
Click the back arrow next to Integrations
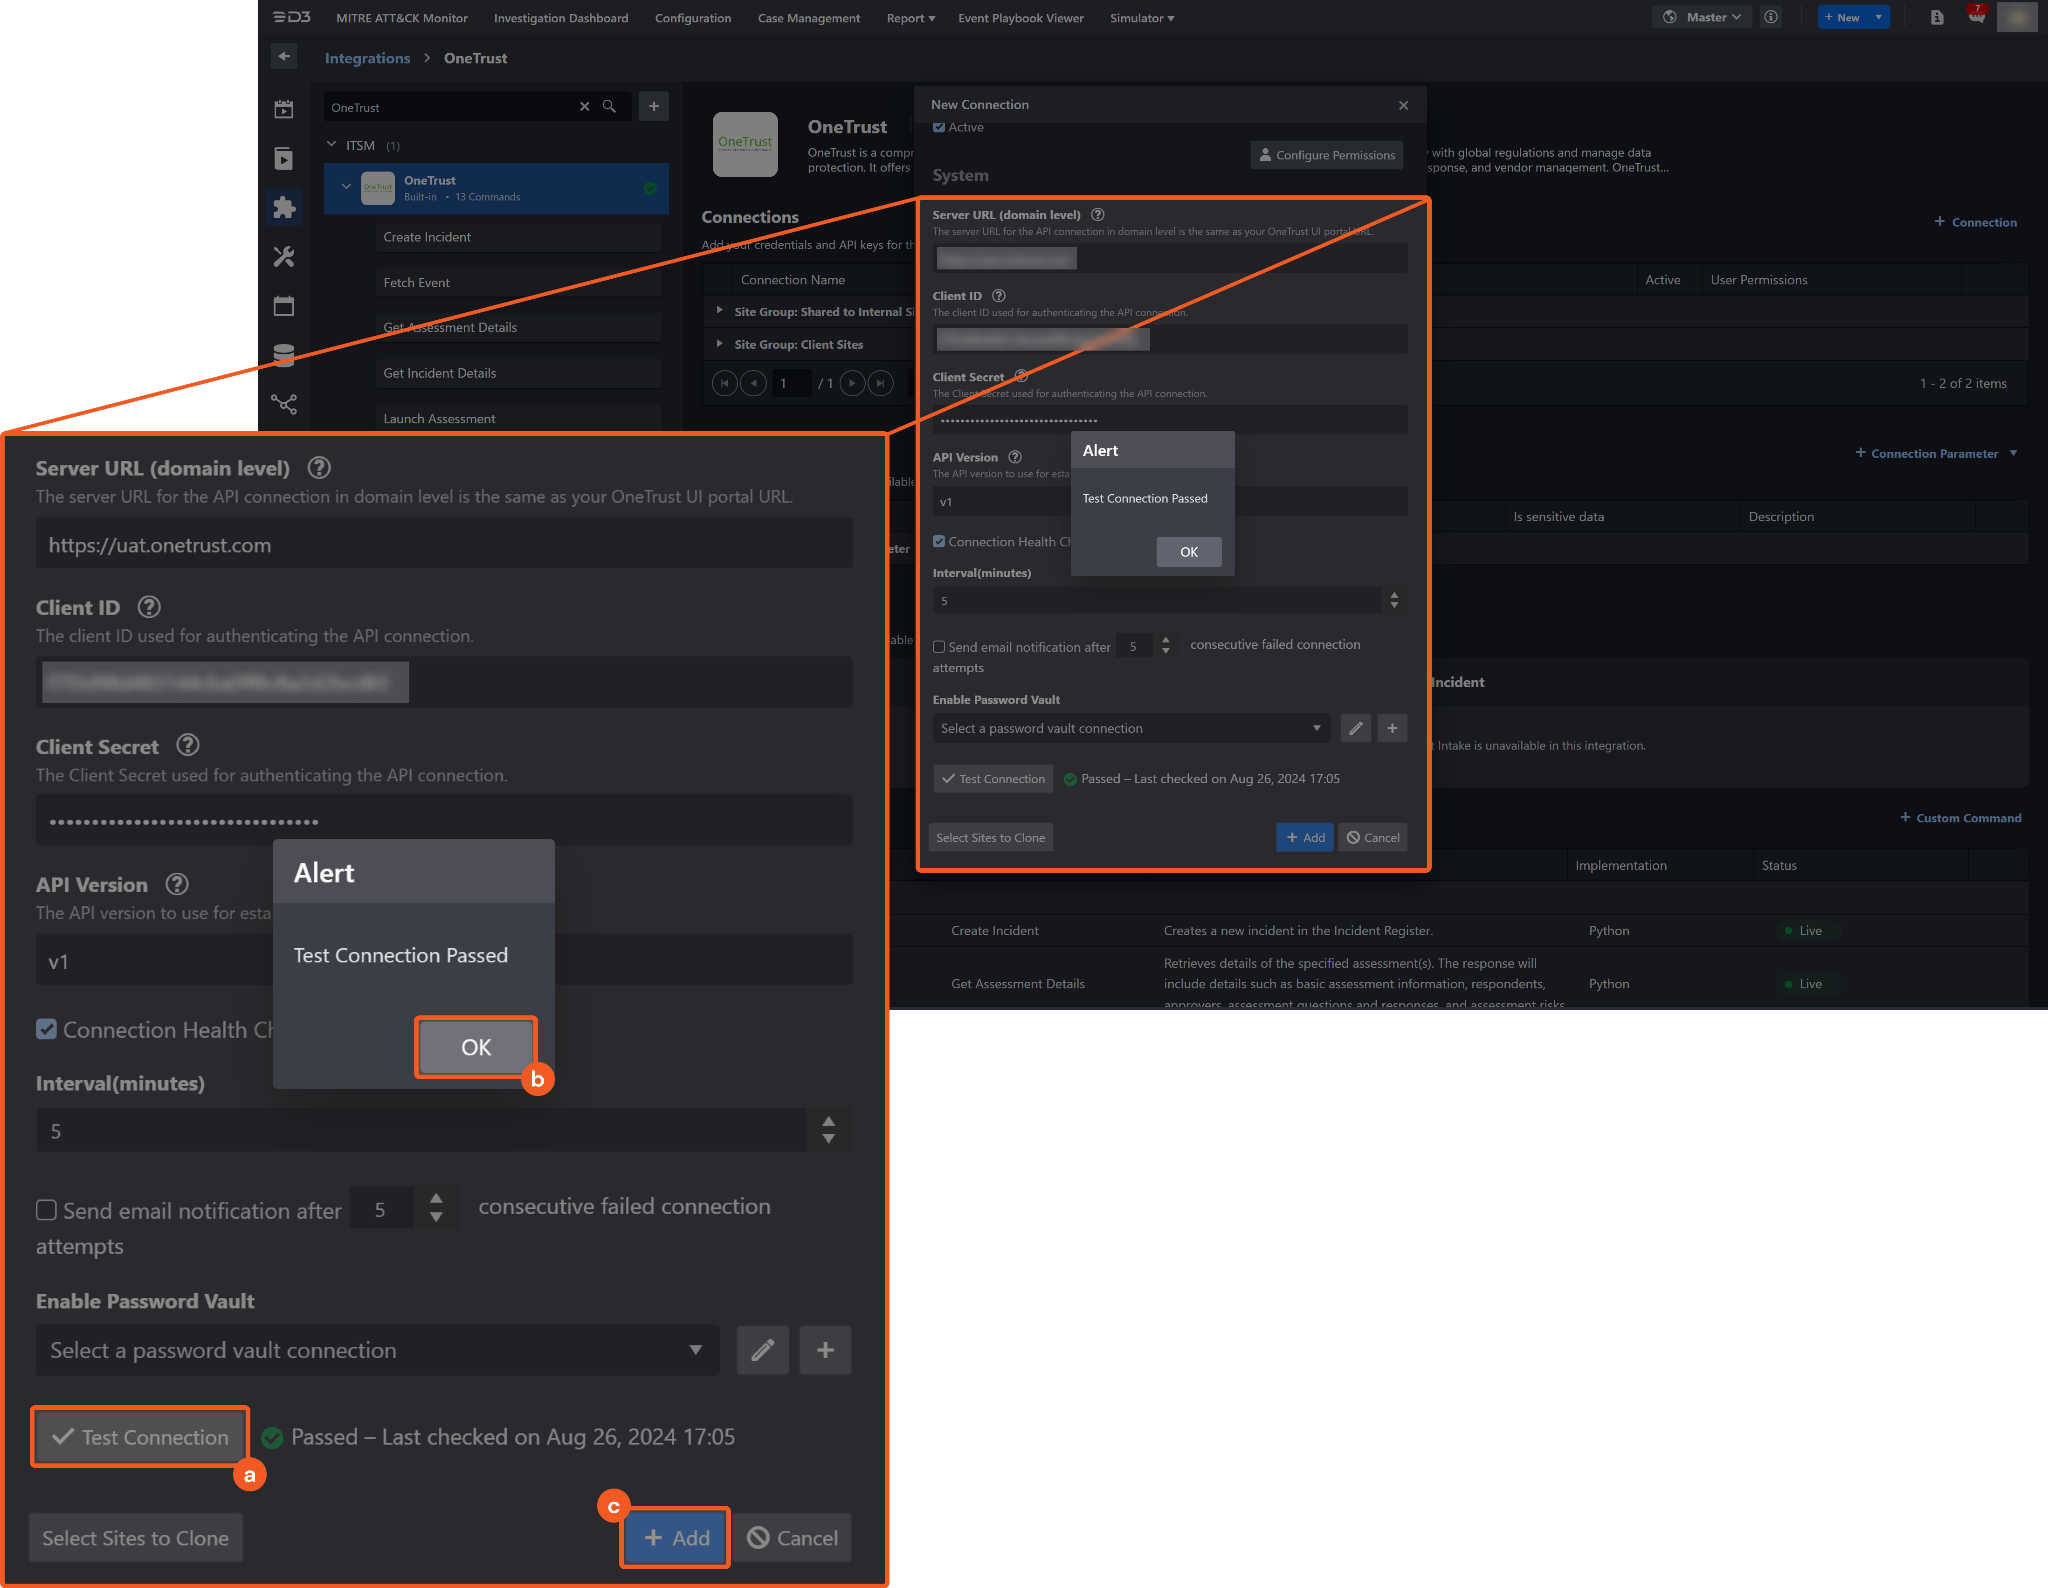284,57
